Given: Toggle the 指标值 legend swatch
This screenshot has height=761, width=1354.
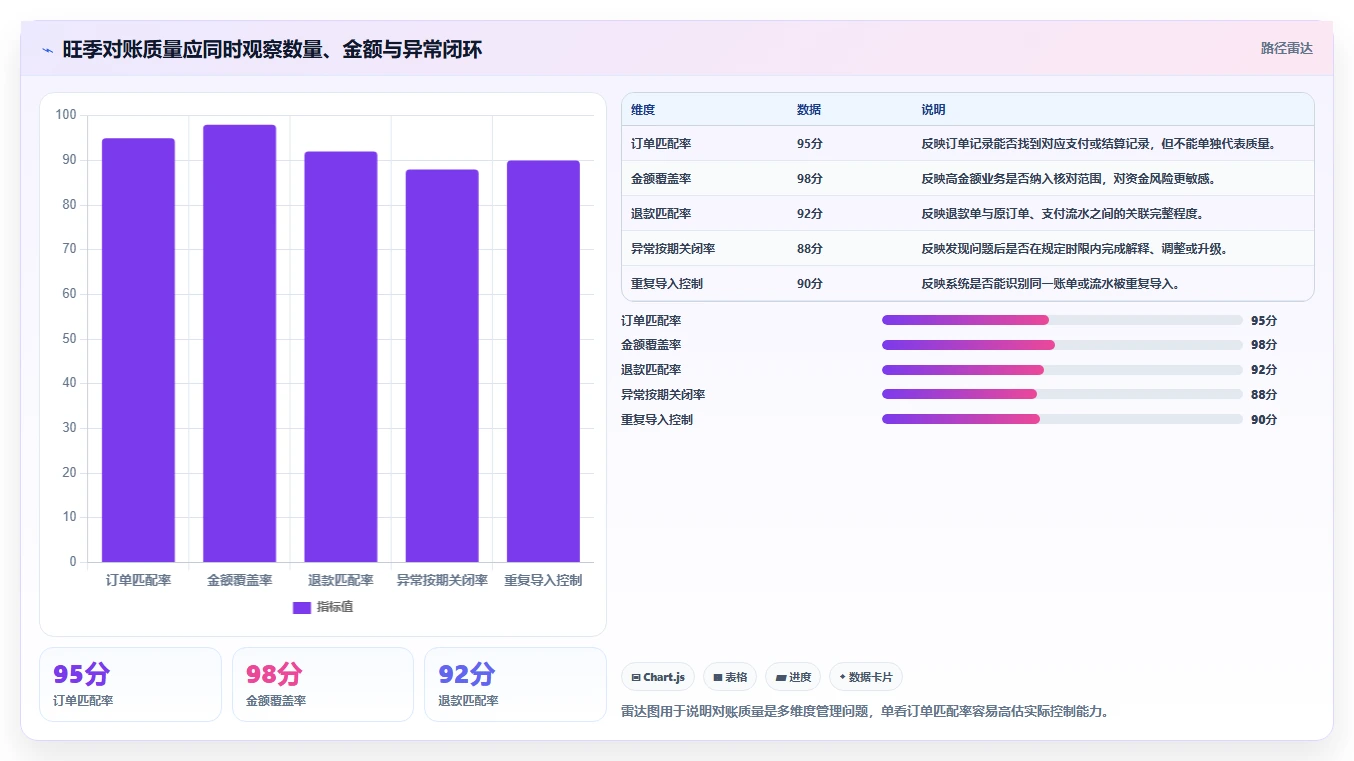Looking at the screenshot, I should pyautogui.click(x=302, y=608).
